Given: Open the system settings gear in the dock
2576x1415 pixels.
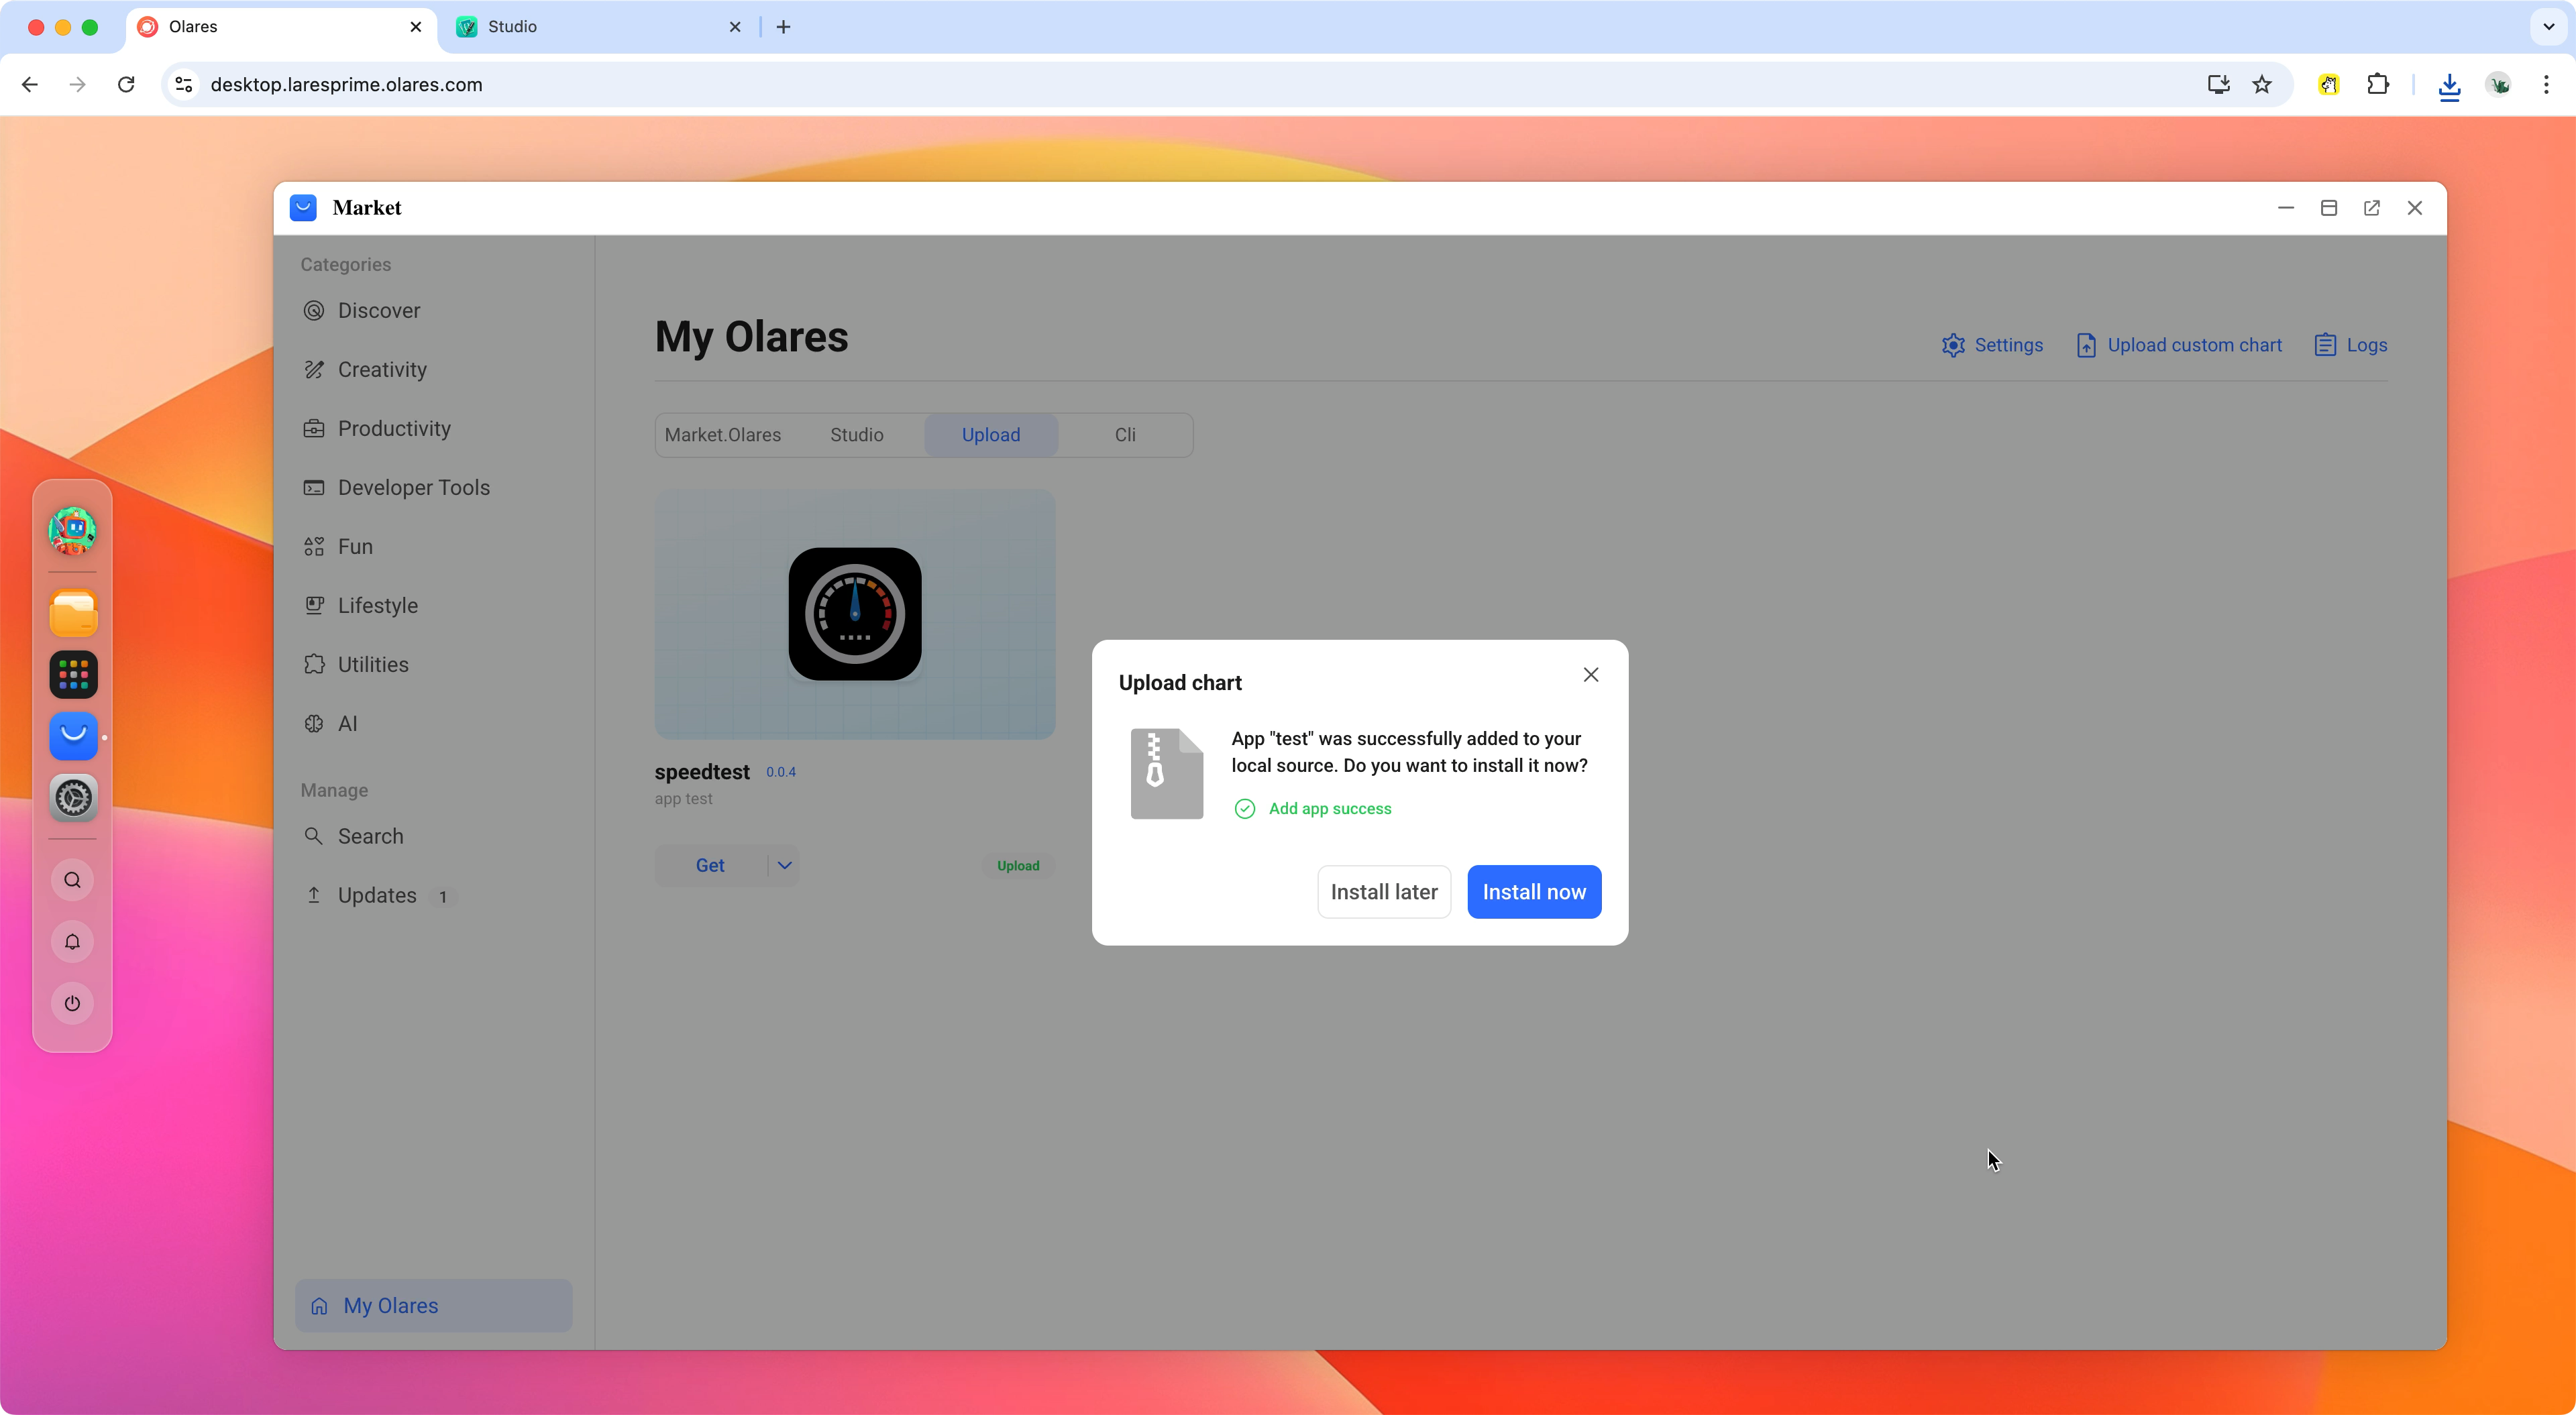Looking at the screenshot, I should pos(71,798).
